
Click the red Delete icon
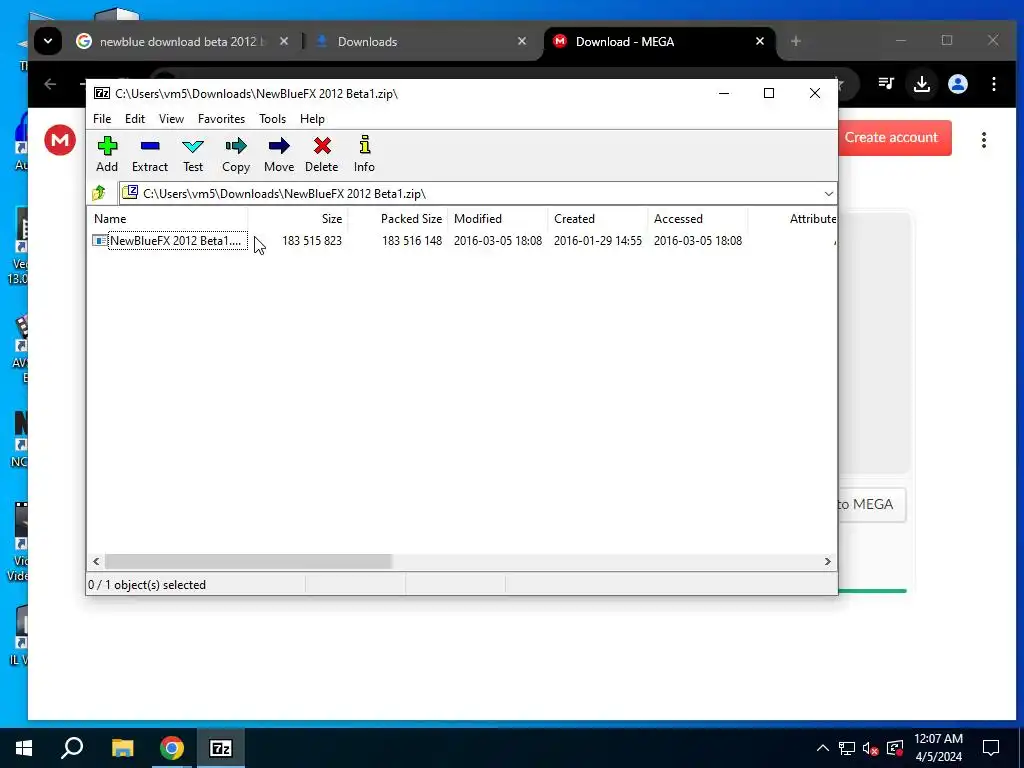click(321, 154)
